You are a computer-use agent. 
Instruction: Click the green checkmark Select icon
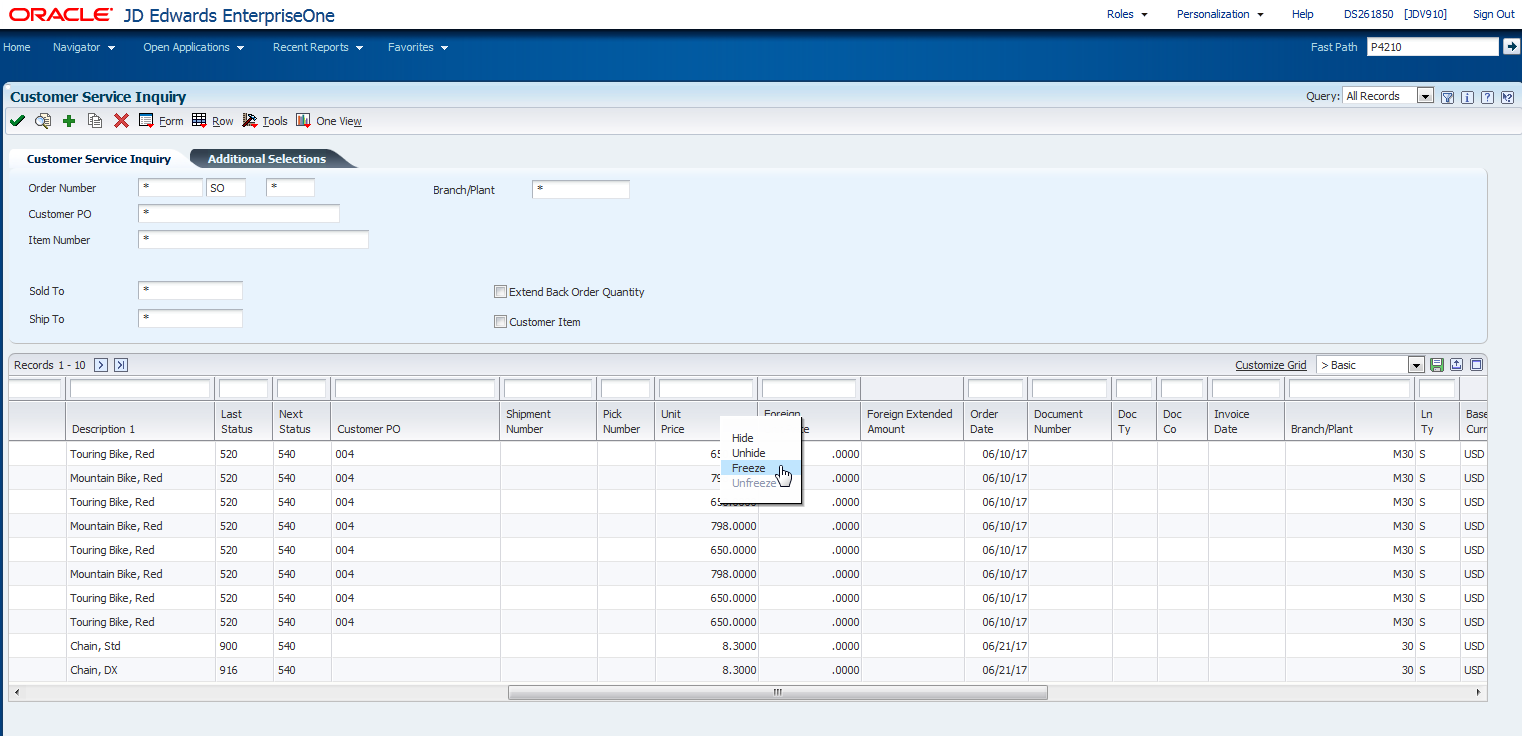click(x=17, y=121)
